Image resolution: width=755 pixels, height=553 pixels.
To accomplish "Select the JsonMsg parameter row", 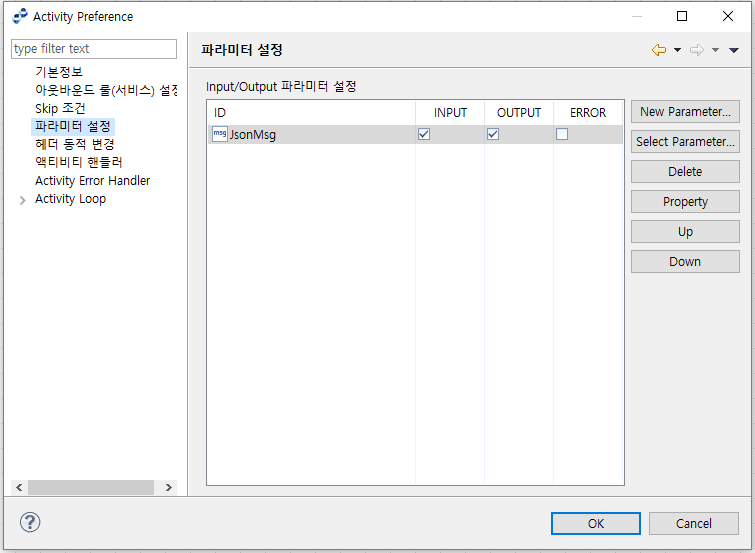I will point(415,134).
